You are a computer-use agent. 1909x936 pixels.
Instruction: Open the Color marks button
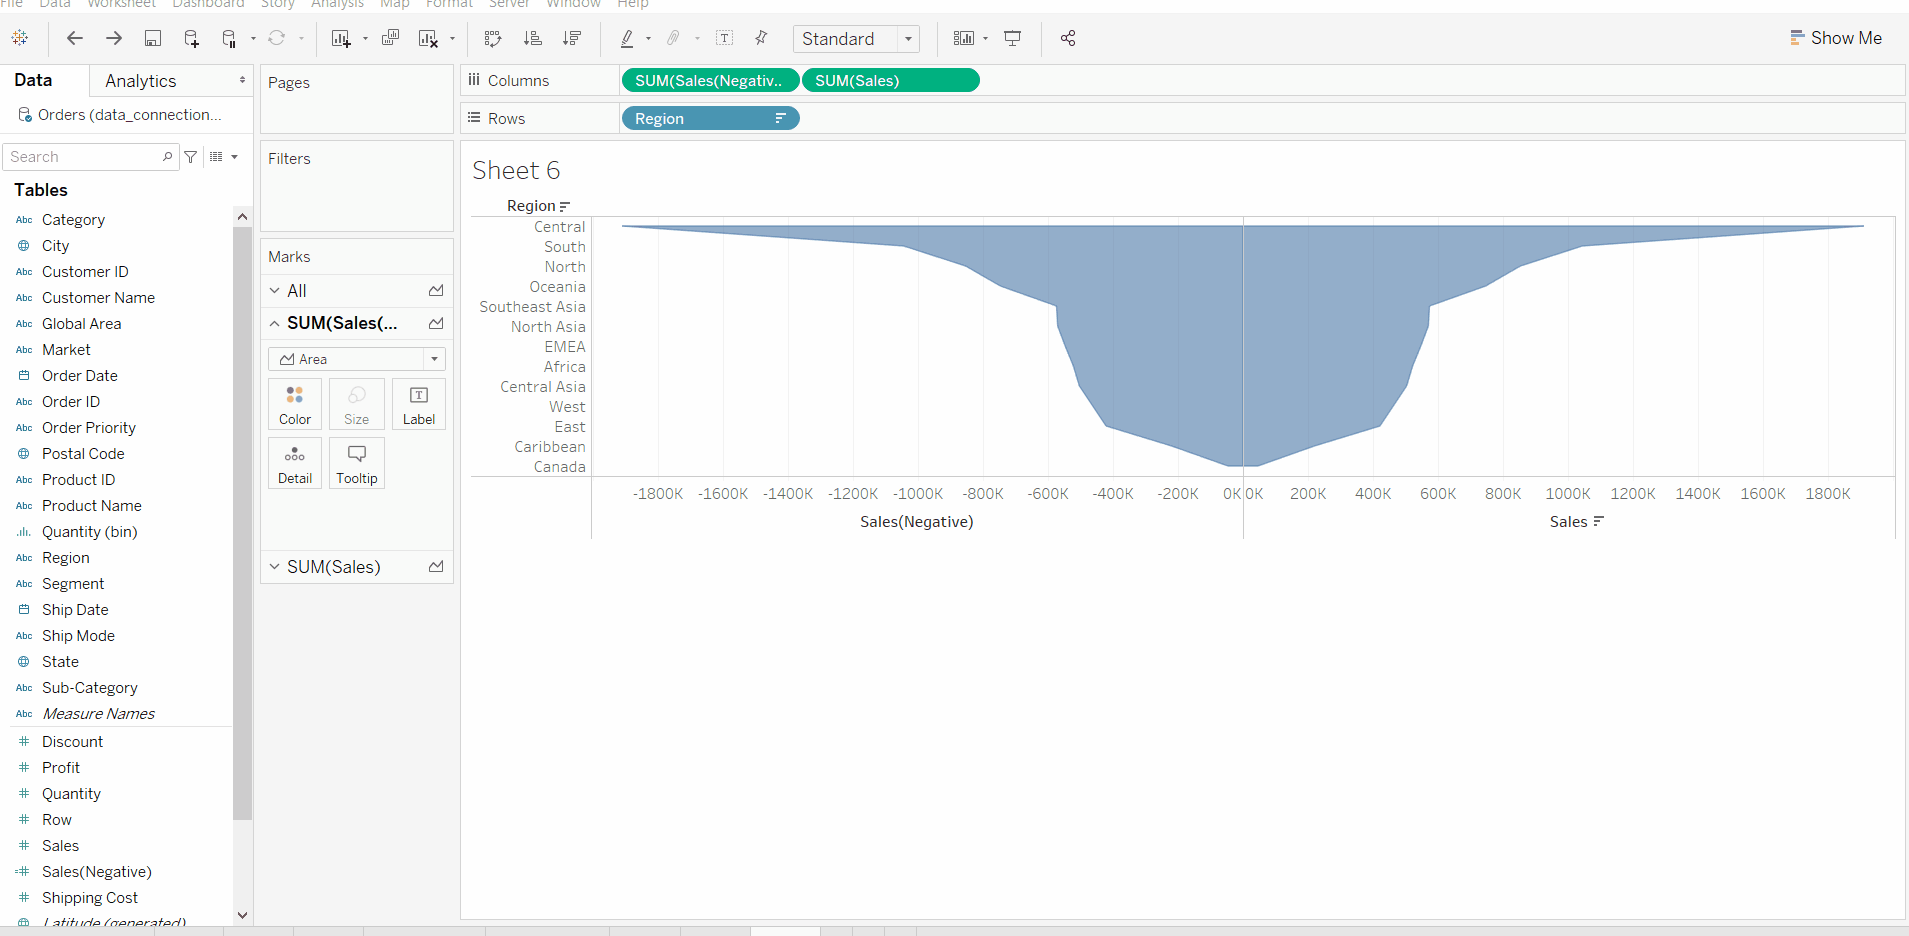click(x=295, y=404)
